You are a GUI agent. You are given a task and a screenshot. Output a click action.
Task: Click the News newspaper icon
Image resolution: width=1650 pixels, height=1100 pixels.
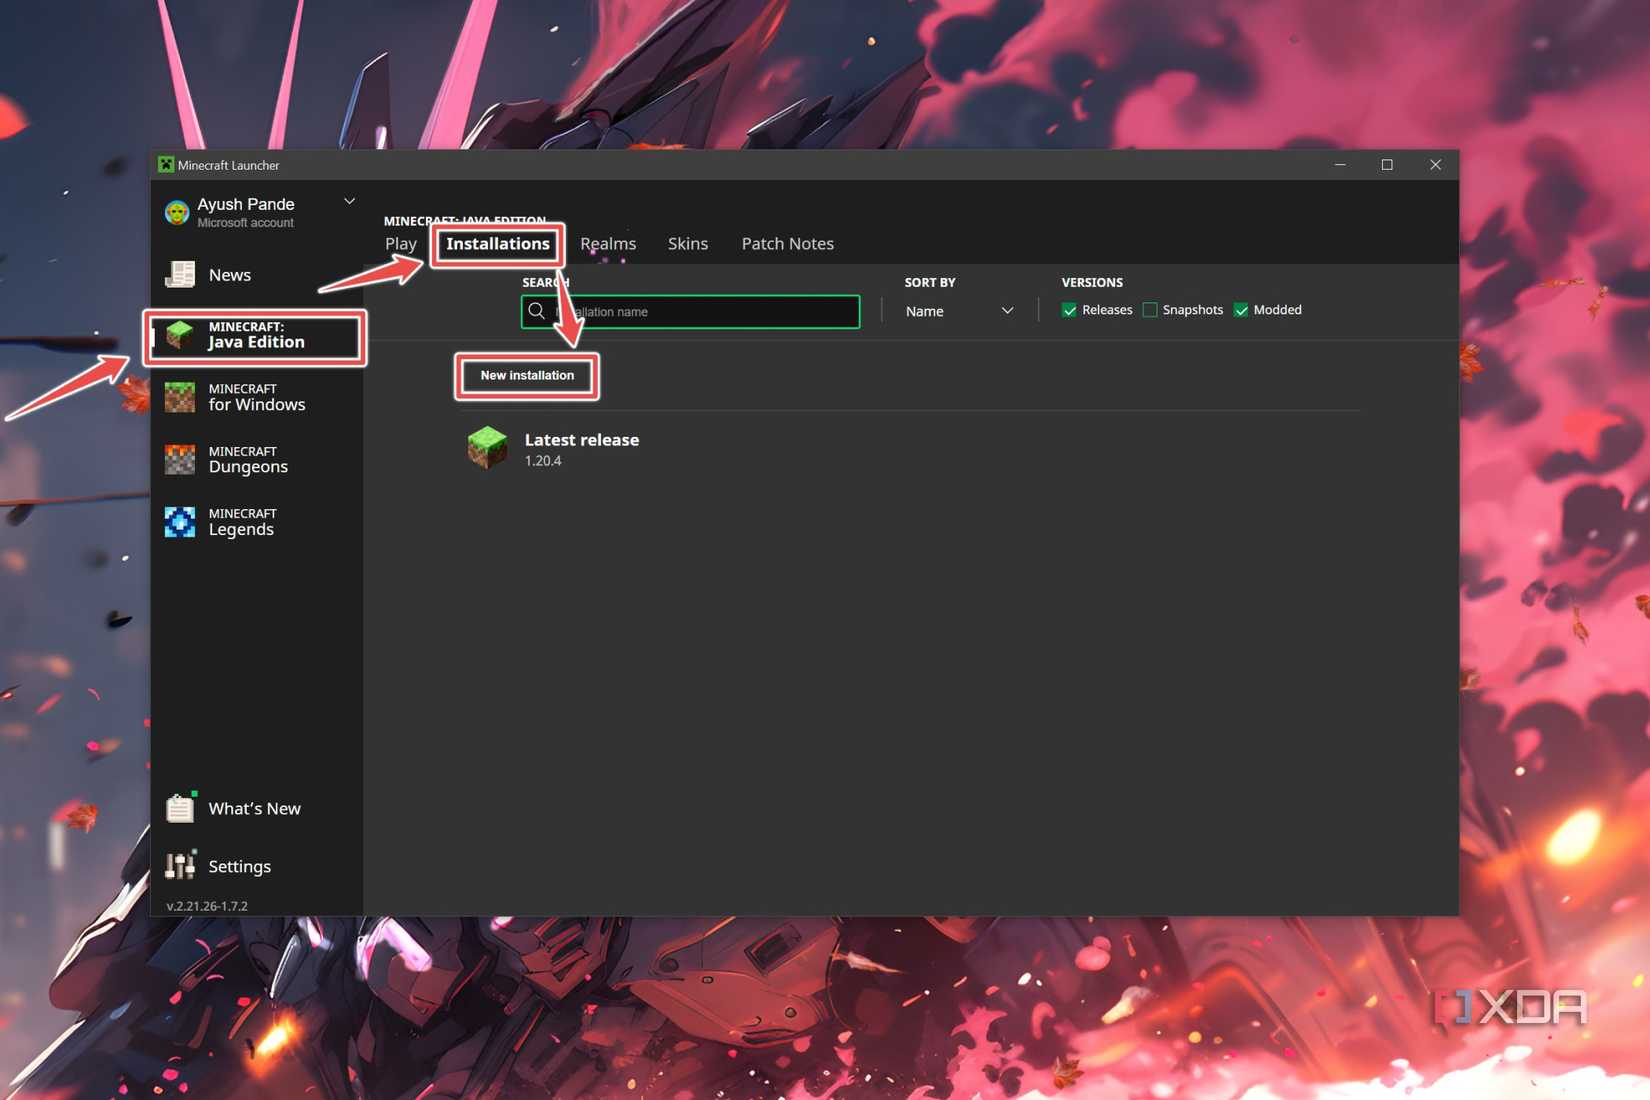(180, 274)
